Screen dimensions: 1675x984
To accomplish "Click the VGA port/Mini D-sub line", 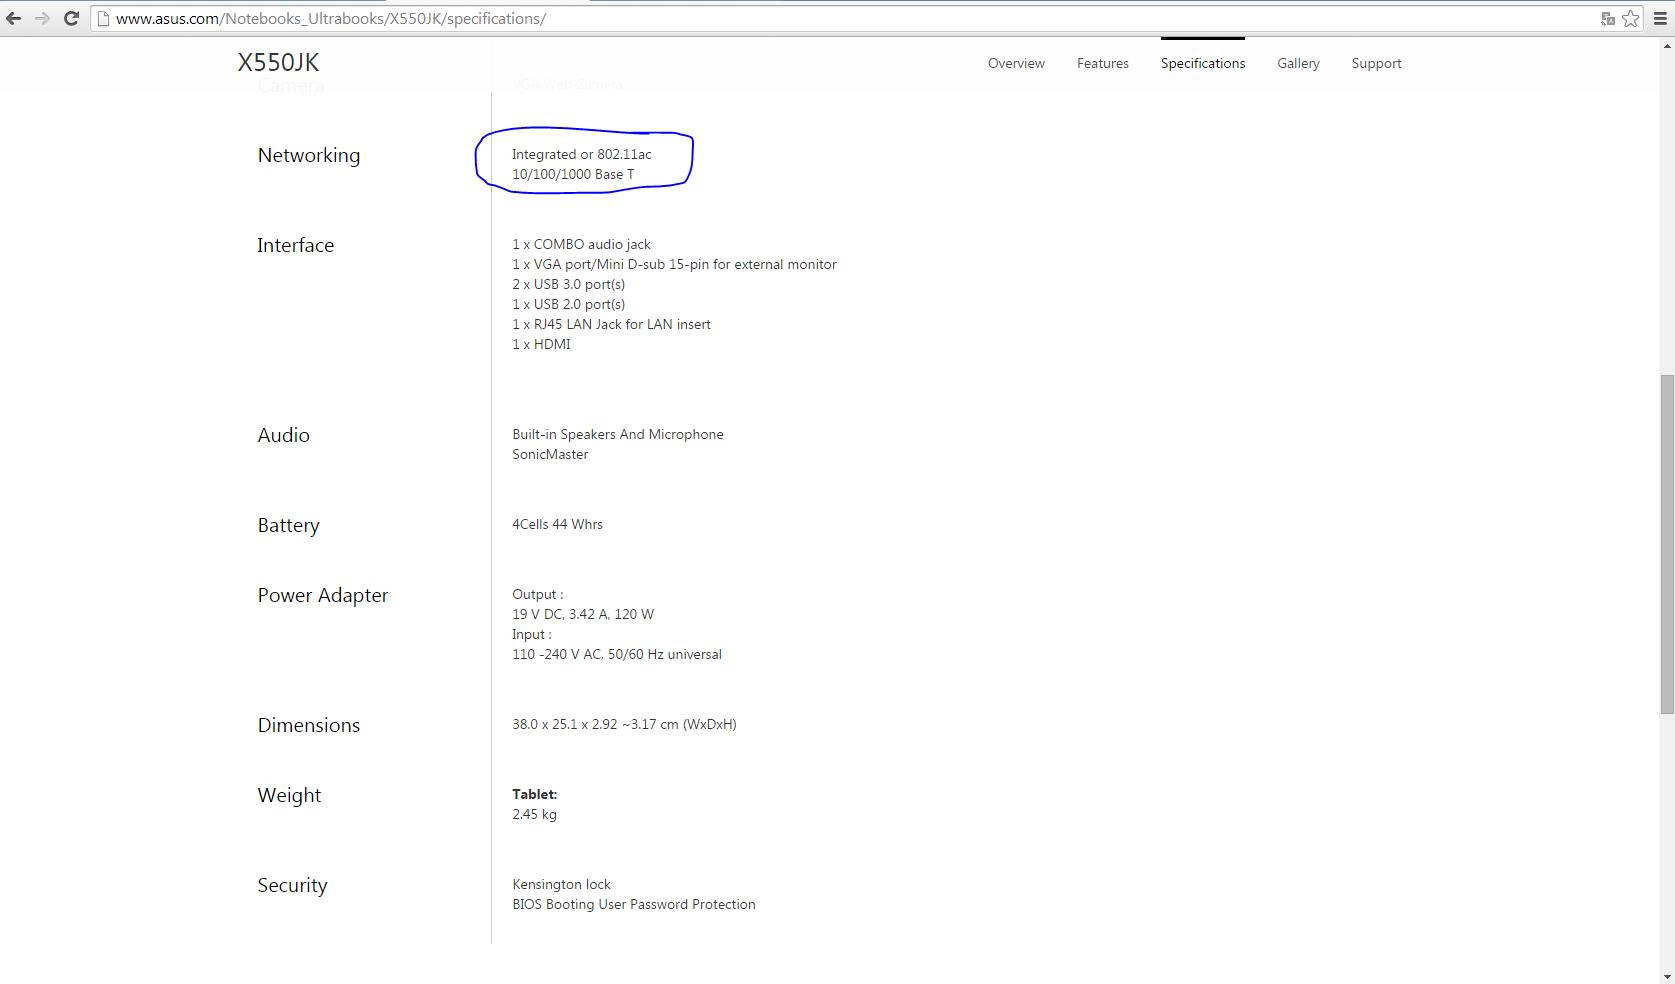I will click(x=674, y=264).
